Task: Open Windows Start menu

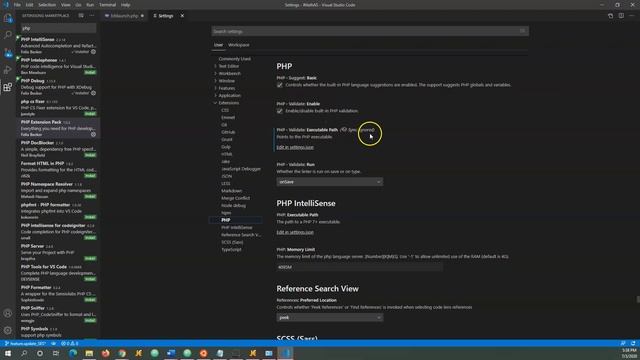Action: (8, 353)
